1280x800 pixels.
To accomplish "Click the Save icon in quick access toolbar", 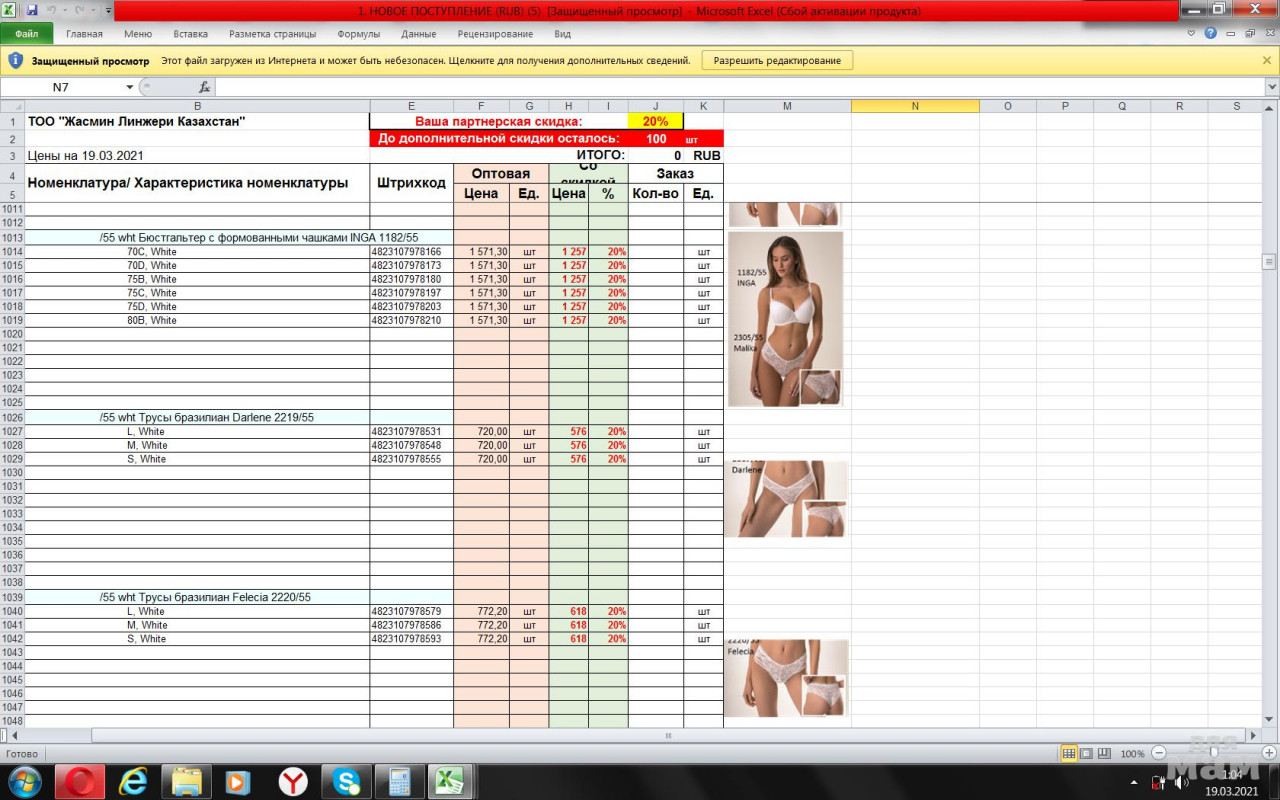I will coord(31,10).
